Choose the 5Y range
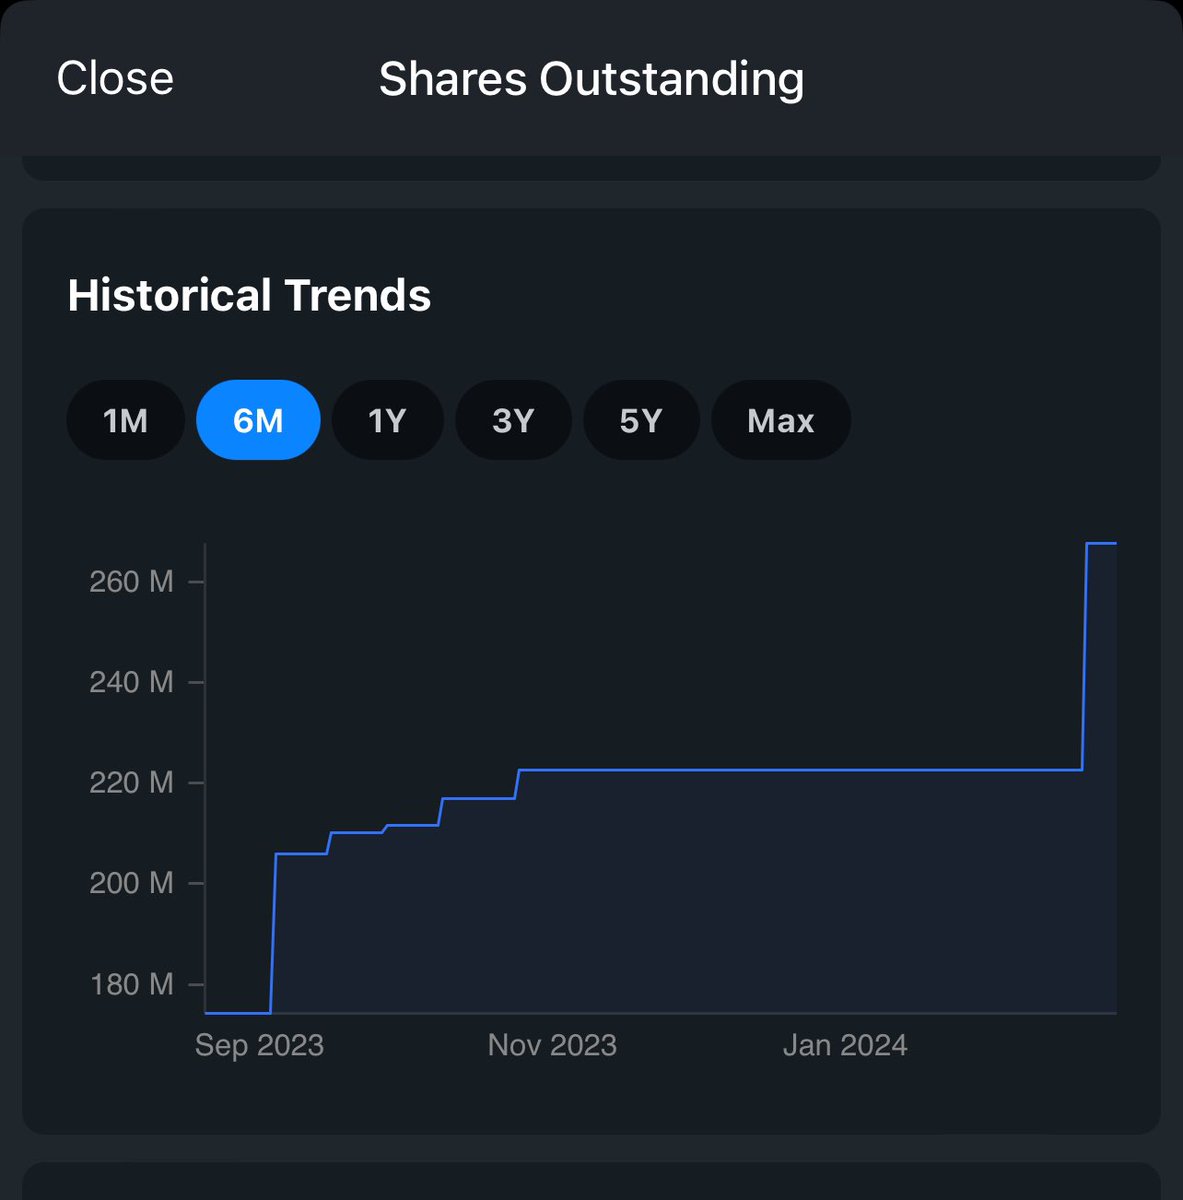This screenshot has height=1200, width=1183. 641,420
